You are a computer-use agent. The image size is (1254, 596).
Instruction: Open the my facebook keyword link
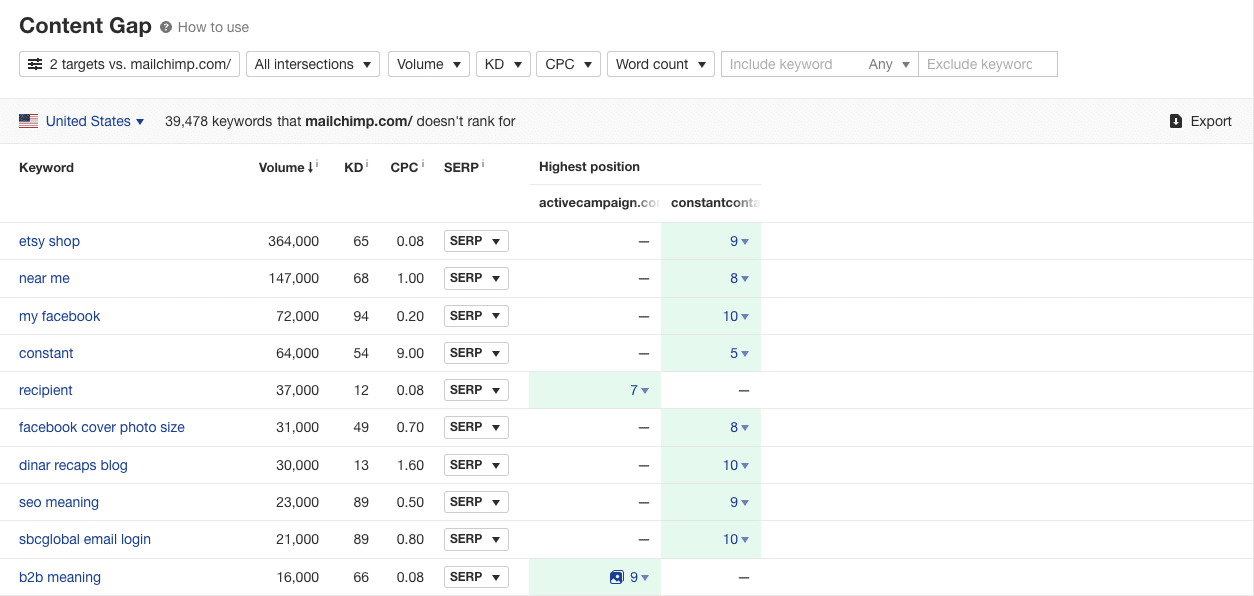tap(60, 316)
